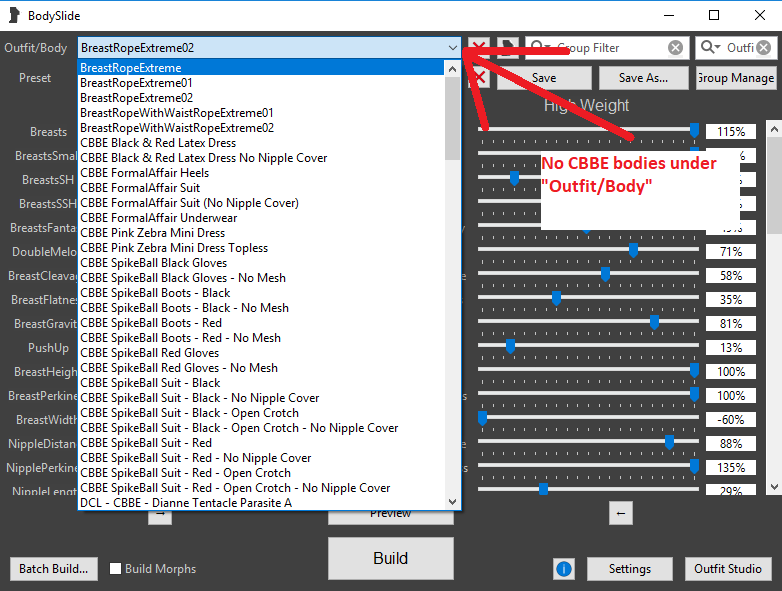This screenshot has width=782, height=591.
Task: Pick SpikeBall Boots - Red - No Mesh
Action: (x=261, y=338)
